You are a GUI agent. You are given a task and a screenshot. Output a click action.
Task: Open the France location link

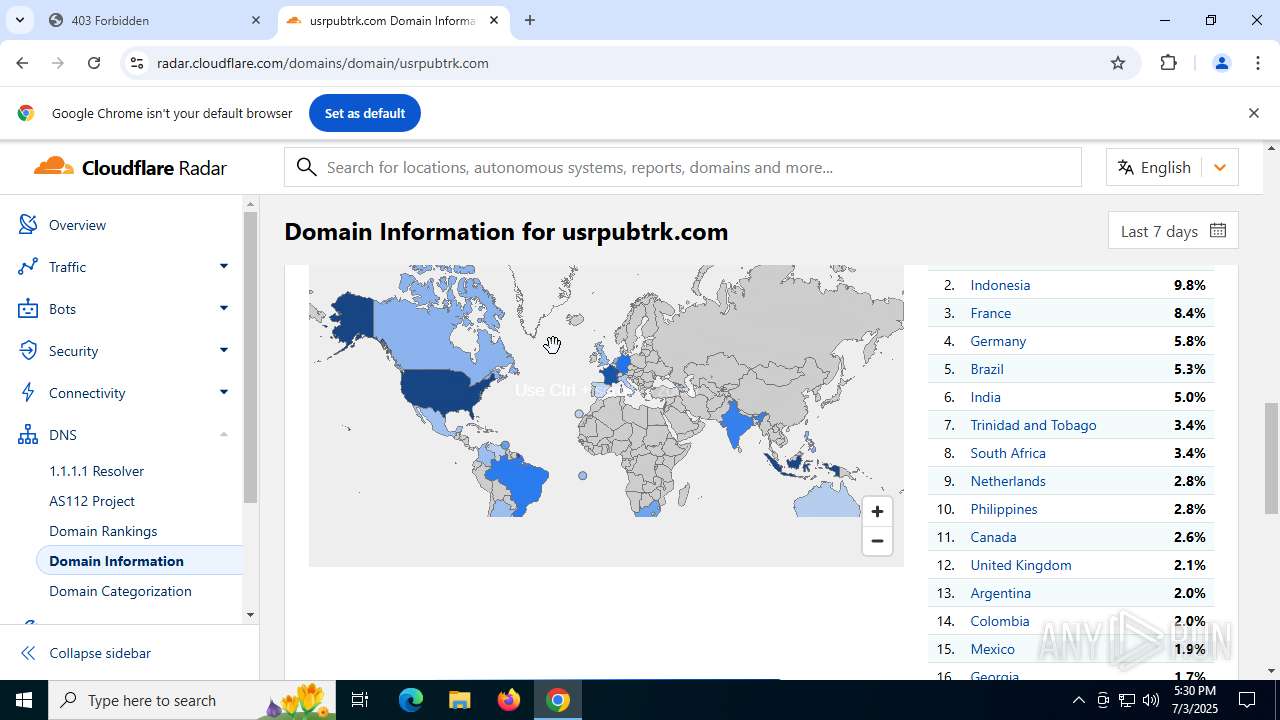coord(991,313)
